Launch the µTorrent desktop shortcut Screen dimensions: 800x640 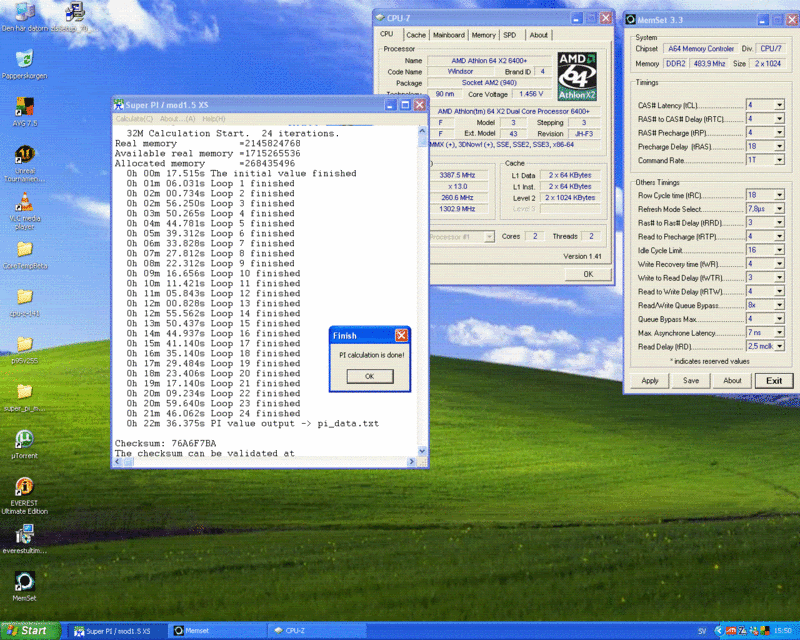[24, 444]
